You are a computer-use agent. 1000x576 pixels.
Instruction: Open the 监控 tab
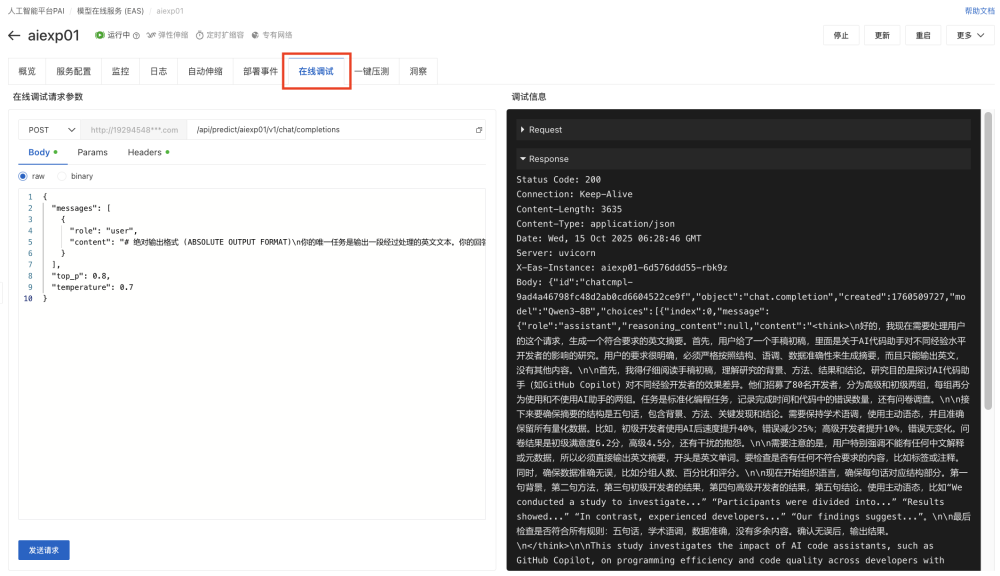pyautogui.click(x=120, y=71)
